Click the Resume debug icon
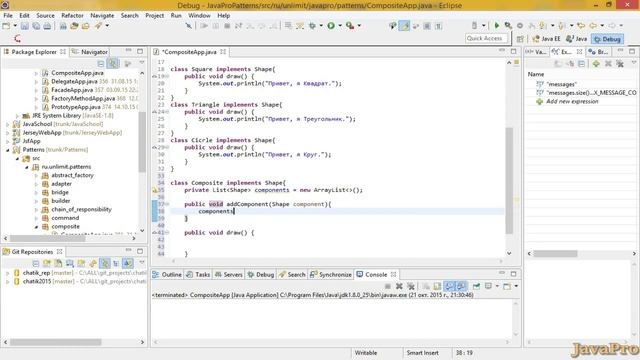 204,26
